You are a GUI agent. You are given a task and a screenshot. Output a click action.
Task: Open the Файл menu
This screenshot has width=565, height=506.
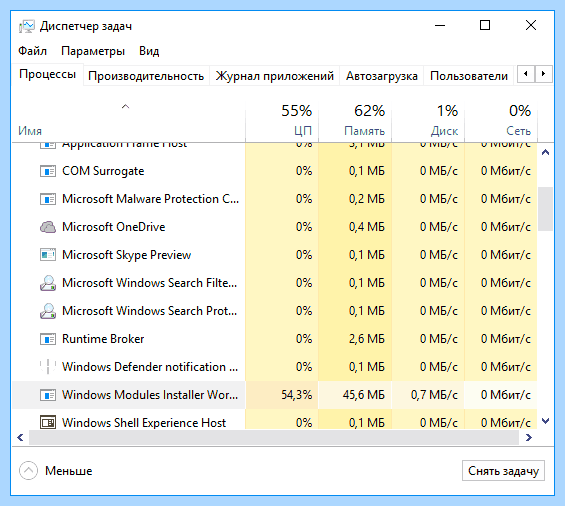32,51
